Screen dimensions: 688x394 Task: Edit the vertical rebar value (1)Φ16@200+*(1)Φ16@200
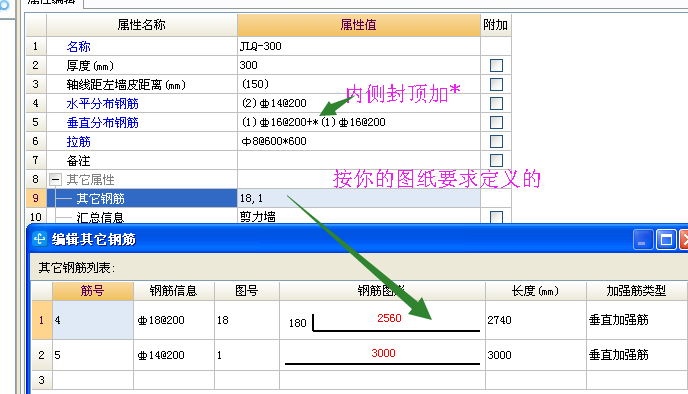[358, 122]
